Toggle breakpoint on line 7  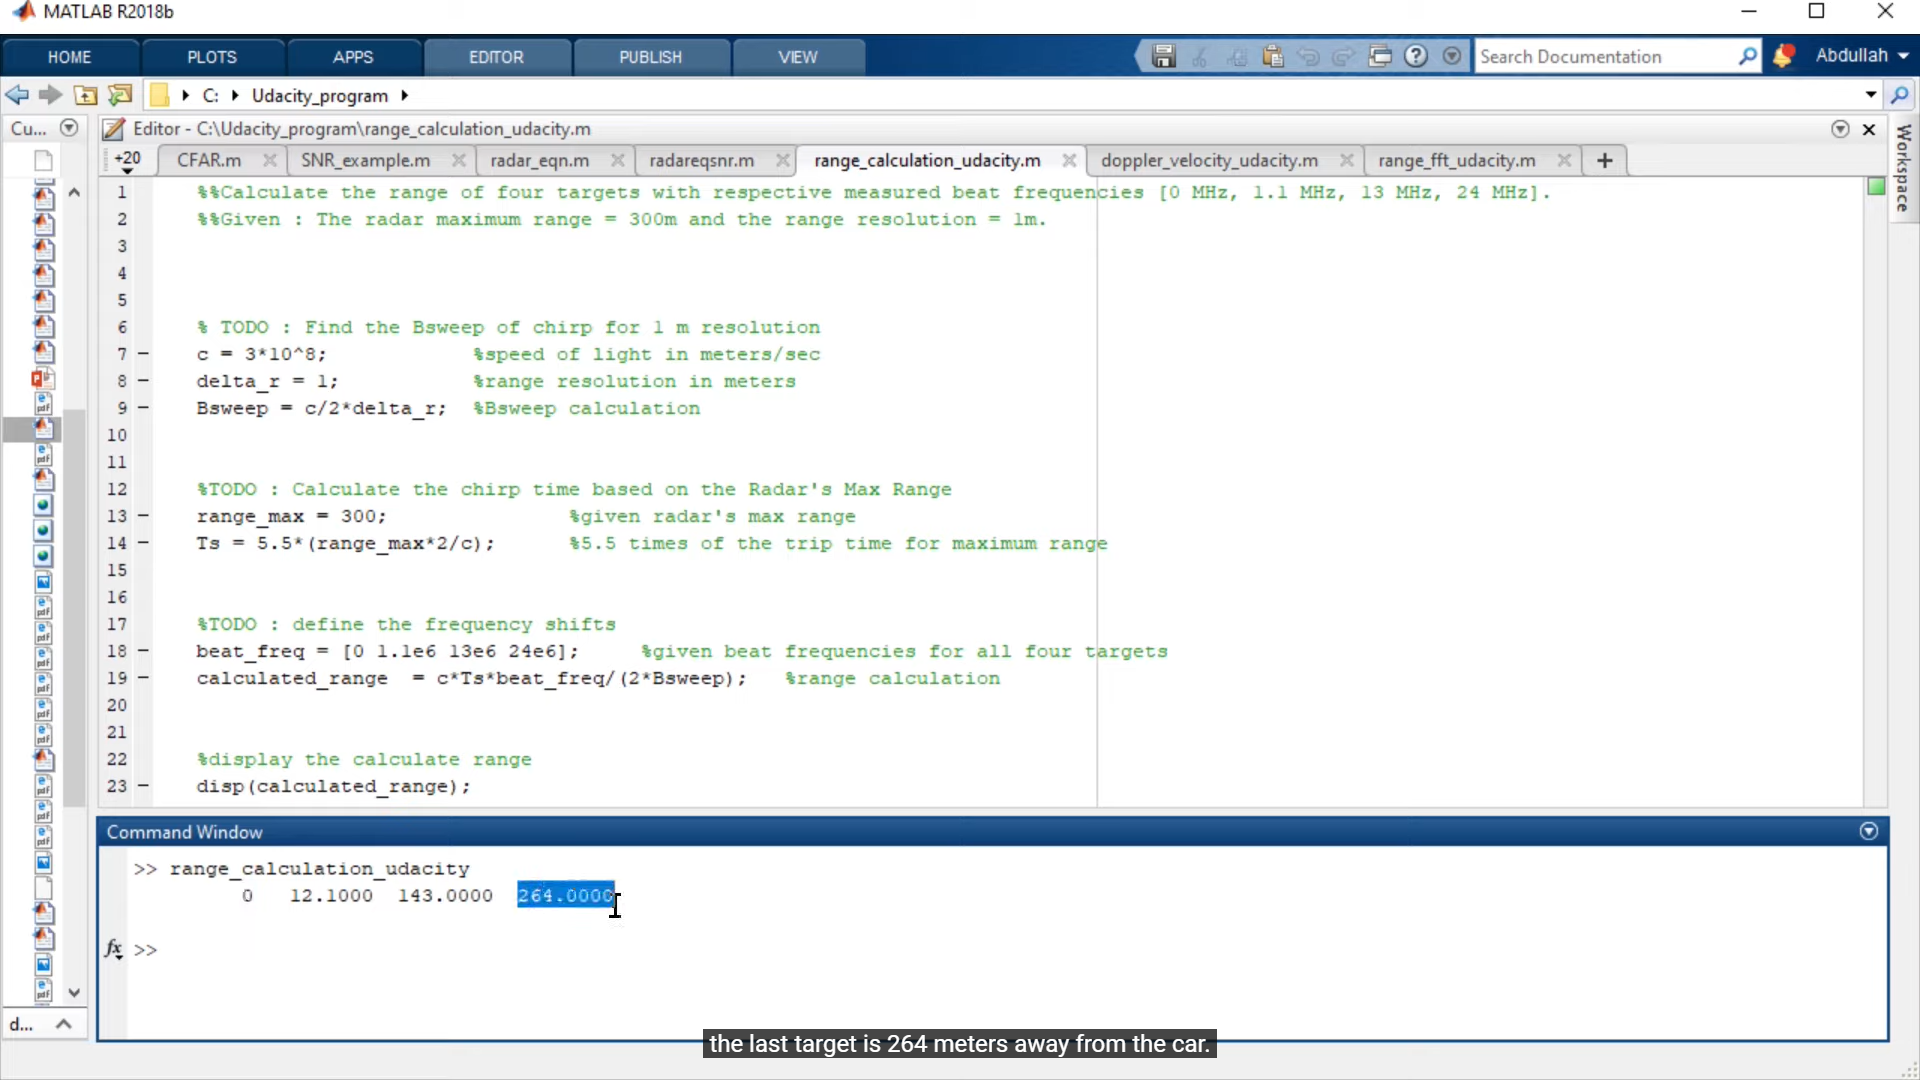click(143, 354)
